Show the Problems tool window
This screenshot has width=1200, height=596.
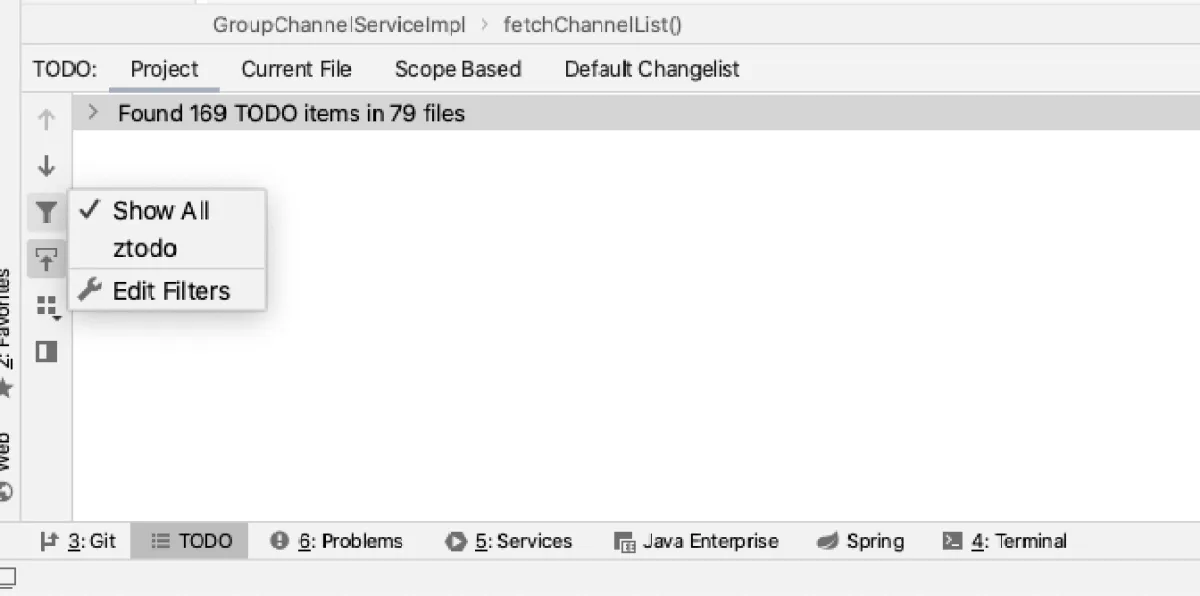click(337, 541)
